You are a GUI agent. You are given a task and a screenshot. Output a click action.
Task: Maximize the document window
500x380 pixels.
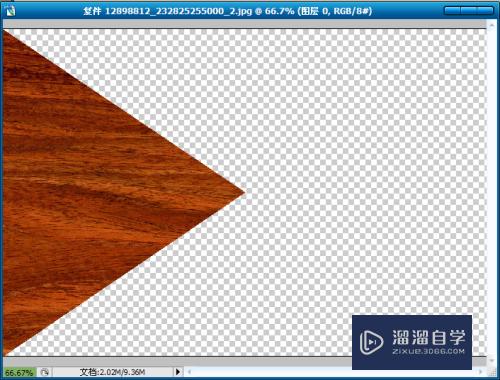(x=469, y=11)
